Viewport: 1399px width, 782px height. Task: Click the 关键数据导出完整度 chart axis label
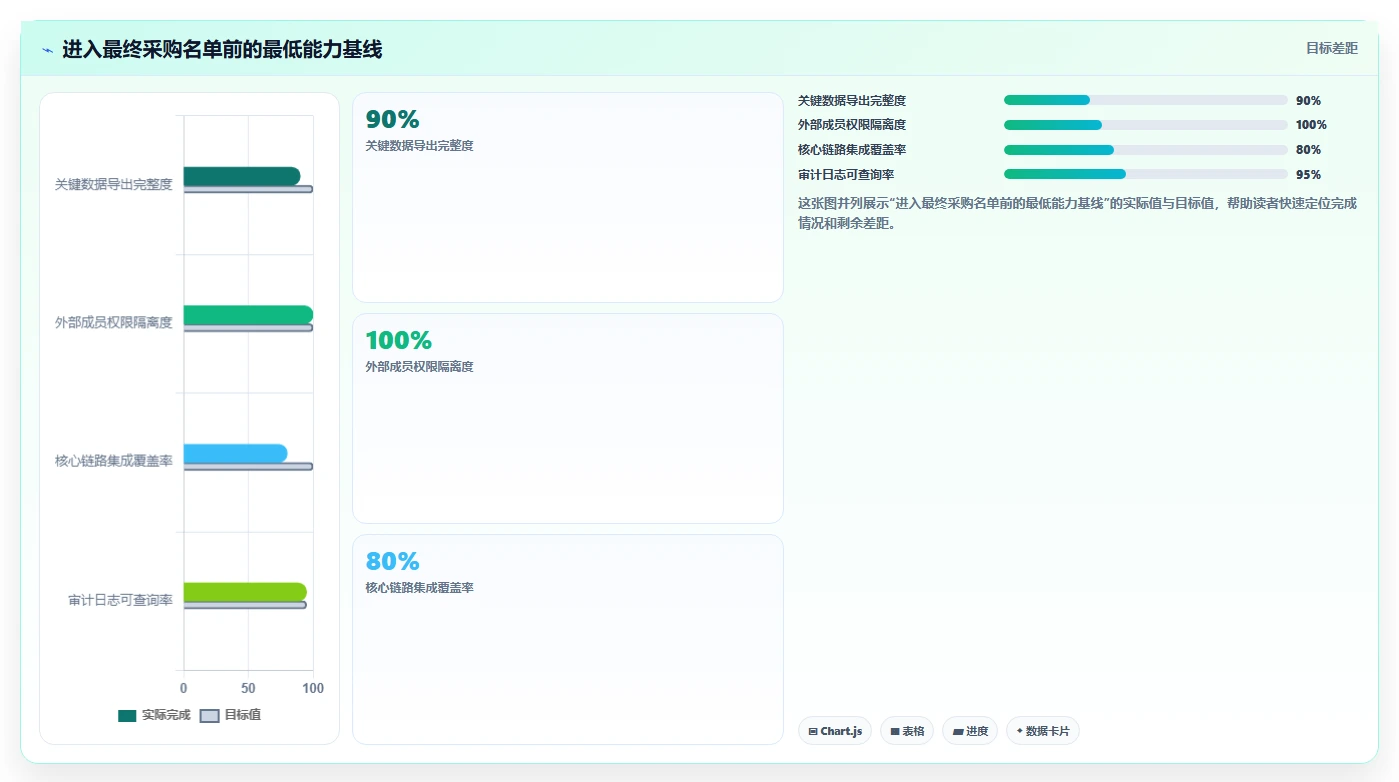(114, 184)
